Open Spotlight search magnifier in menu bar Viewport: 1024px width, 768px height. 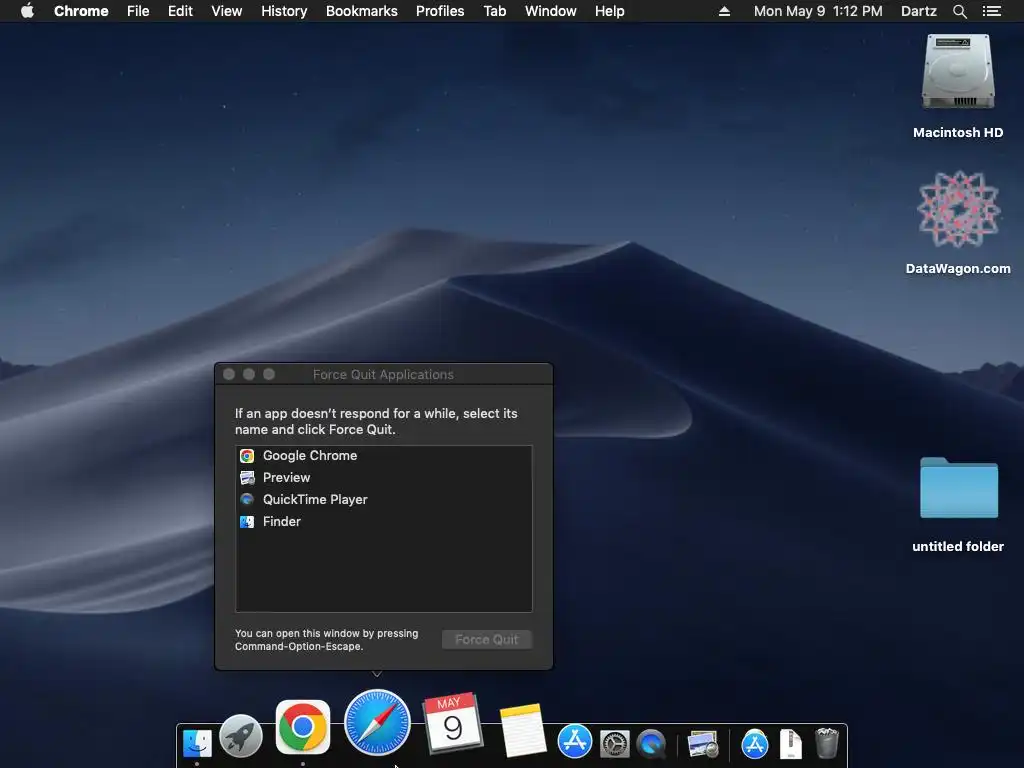(959, 11)
